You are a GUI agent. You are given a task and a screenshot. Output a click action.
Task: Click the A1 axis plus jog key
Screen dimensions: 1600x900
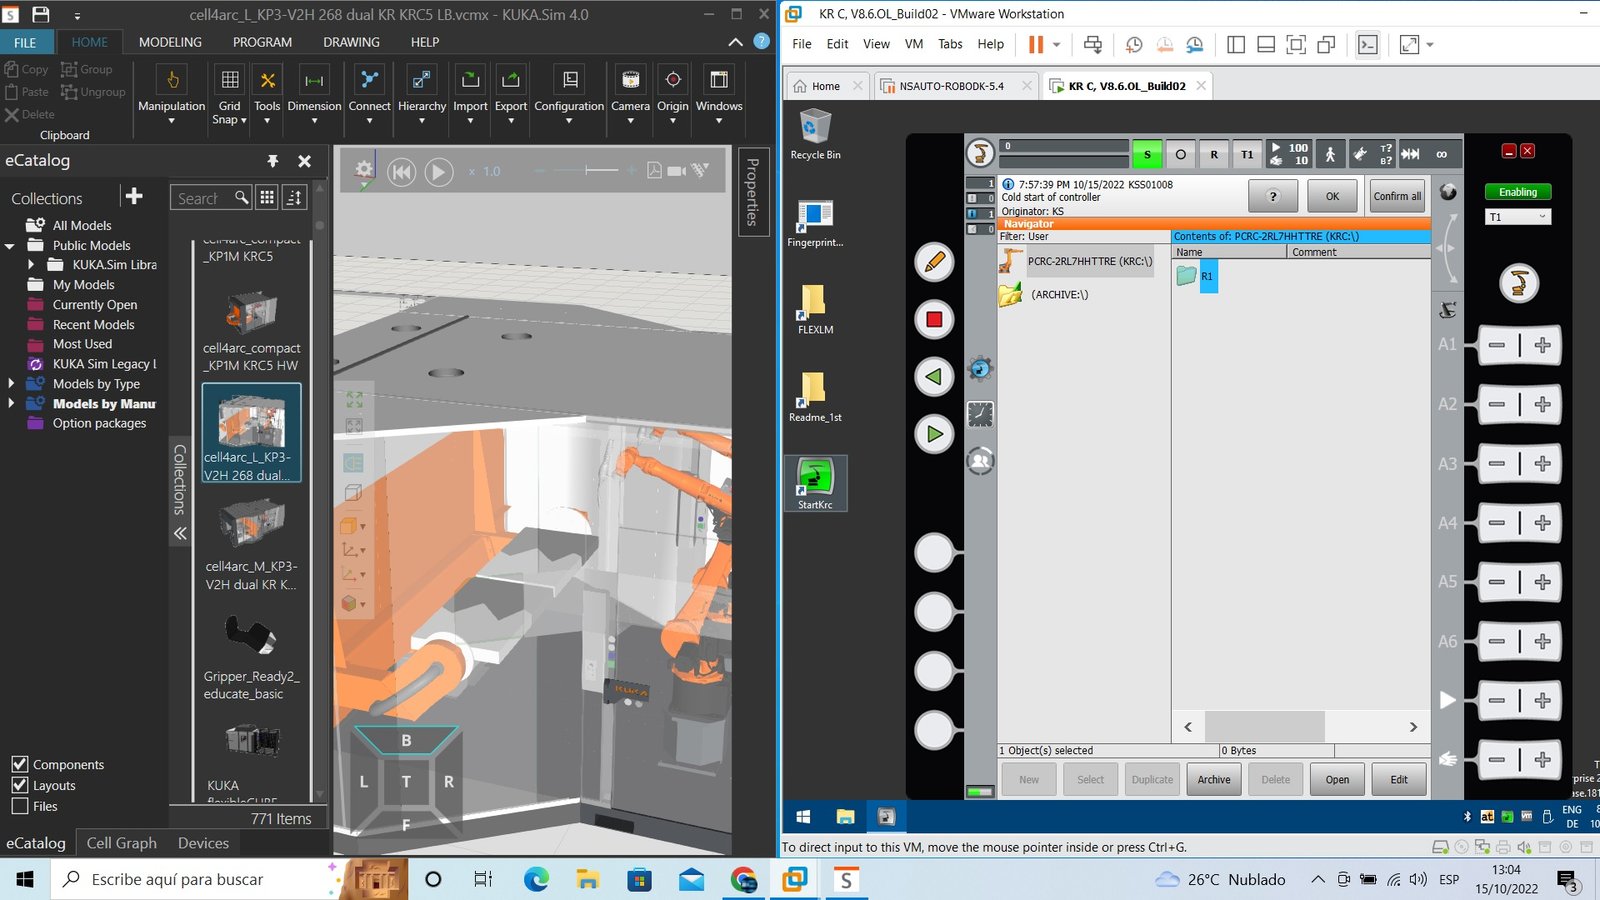(1542, 345)
